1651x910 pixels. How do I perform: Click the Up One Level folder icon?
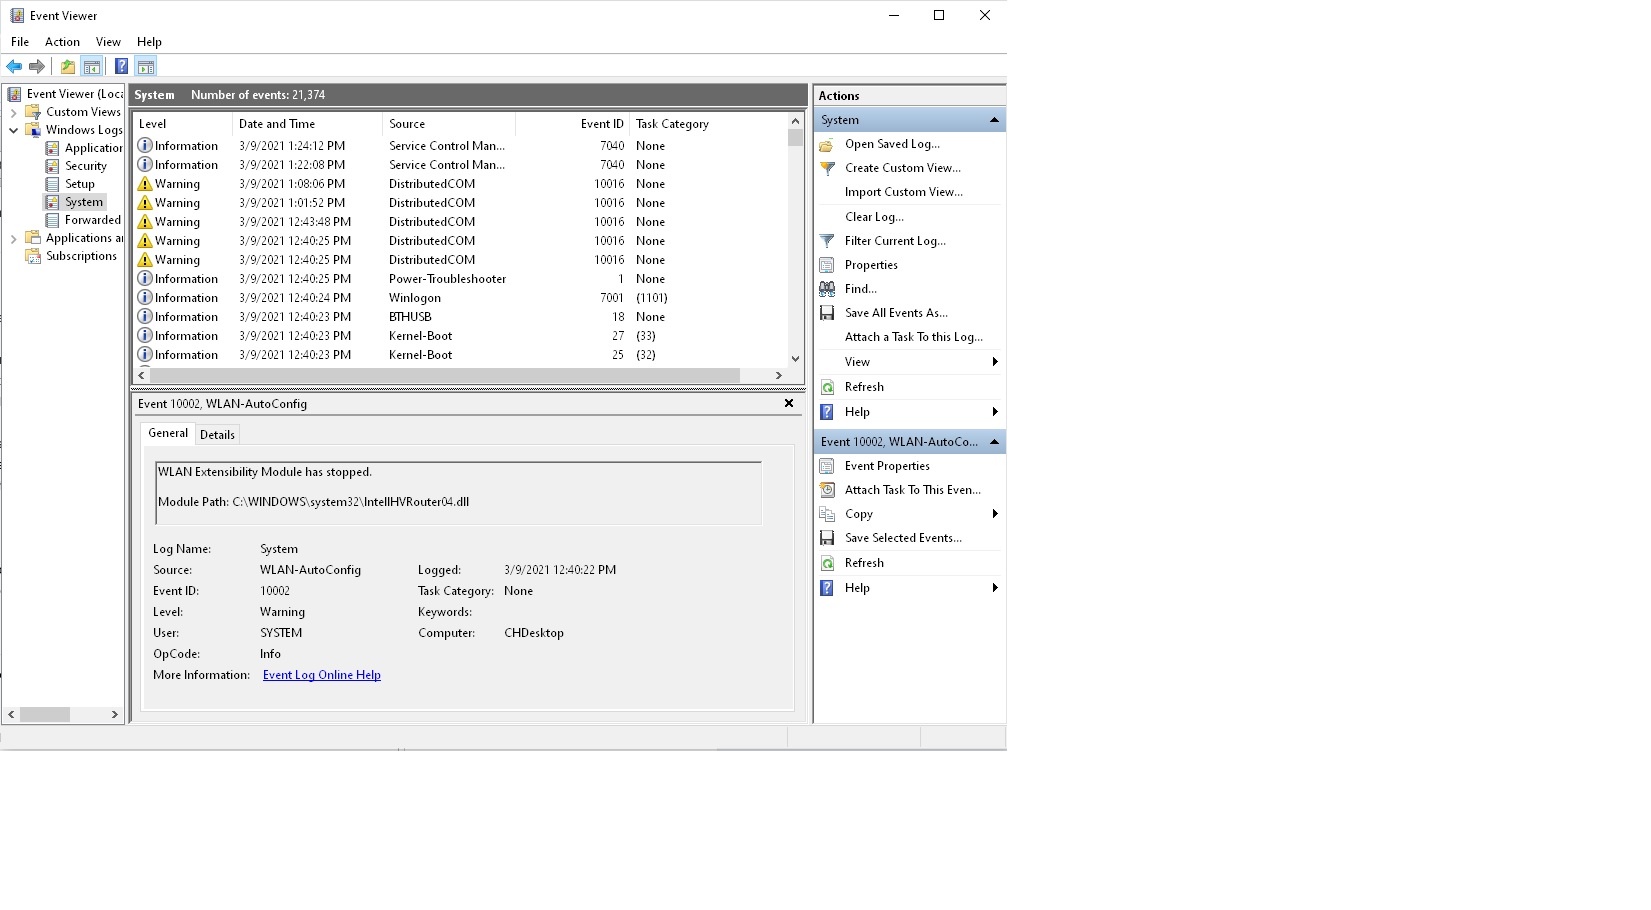[67, 67]
